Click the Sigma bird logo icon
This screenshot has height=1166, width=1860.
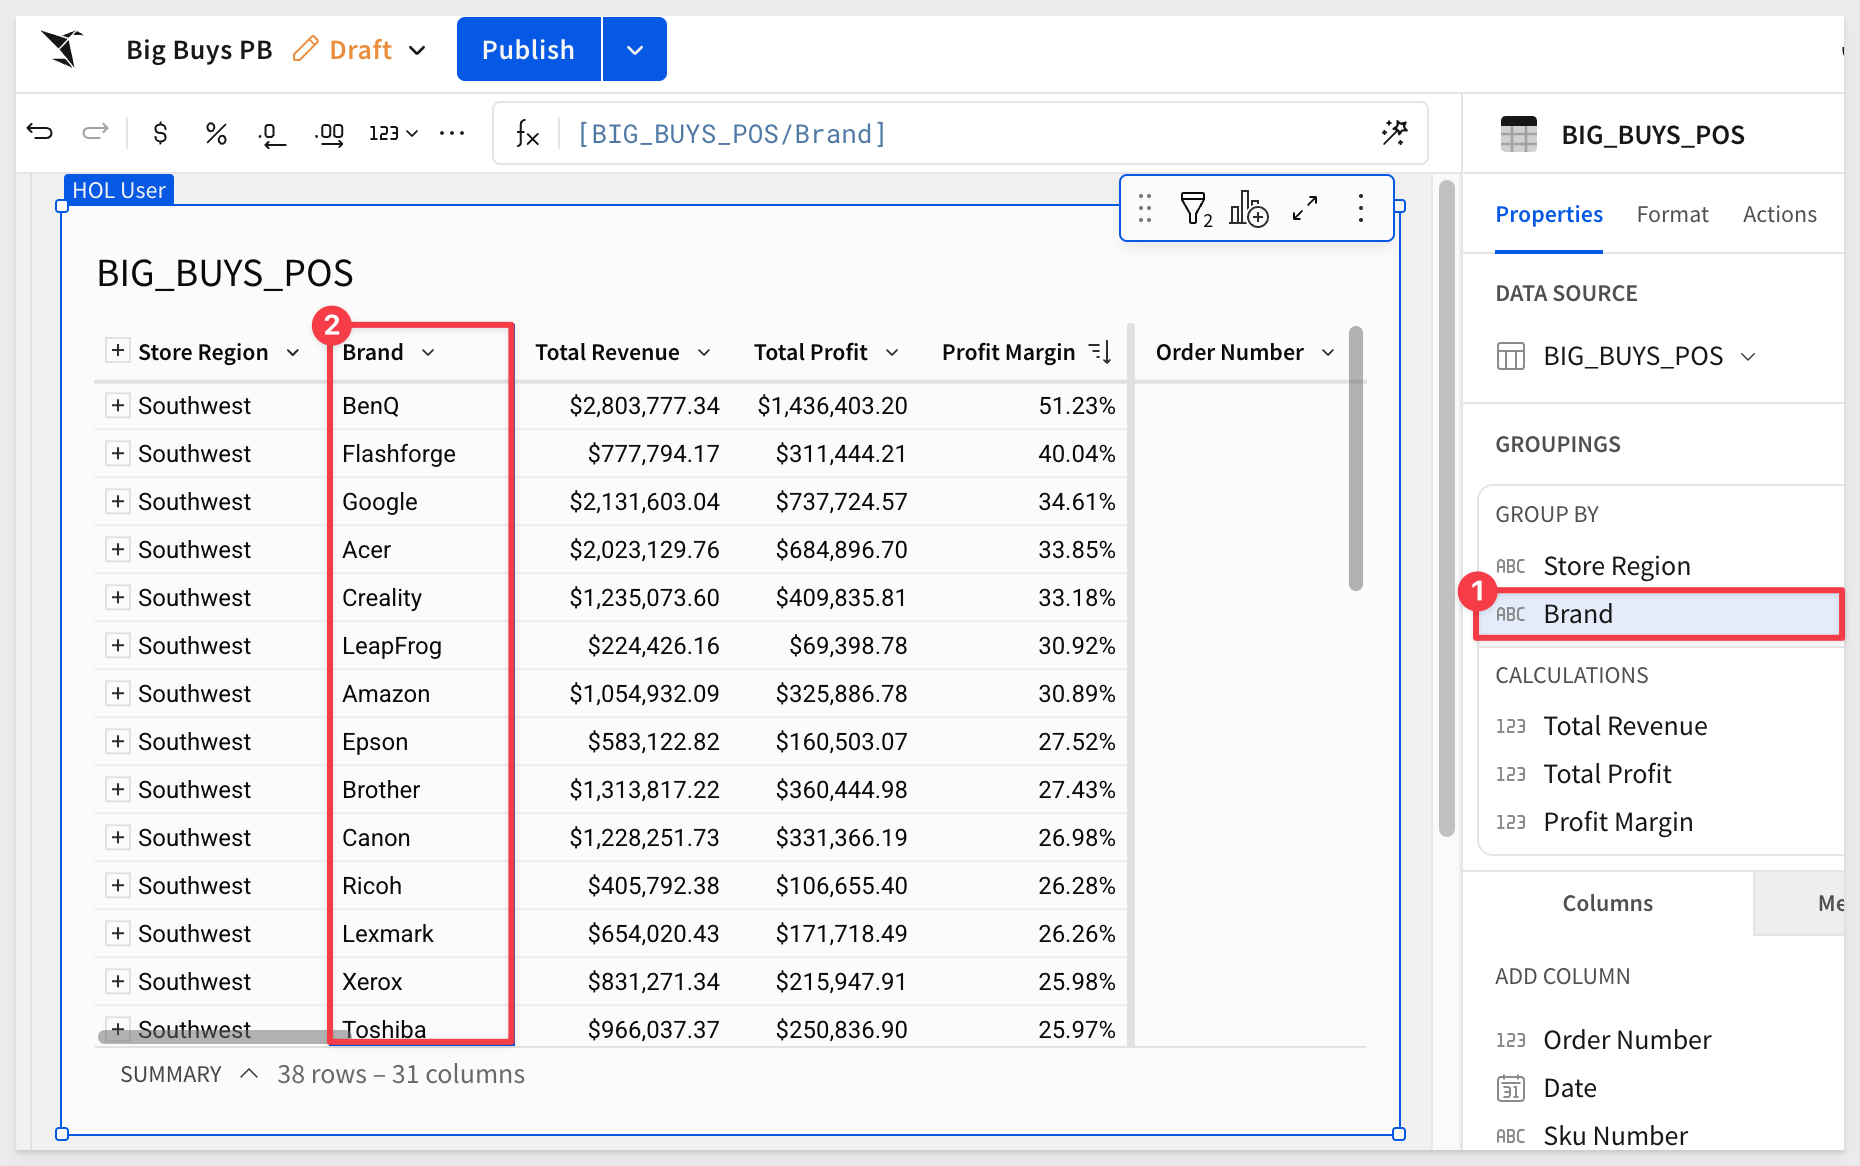point(62,48)
